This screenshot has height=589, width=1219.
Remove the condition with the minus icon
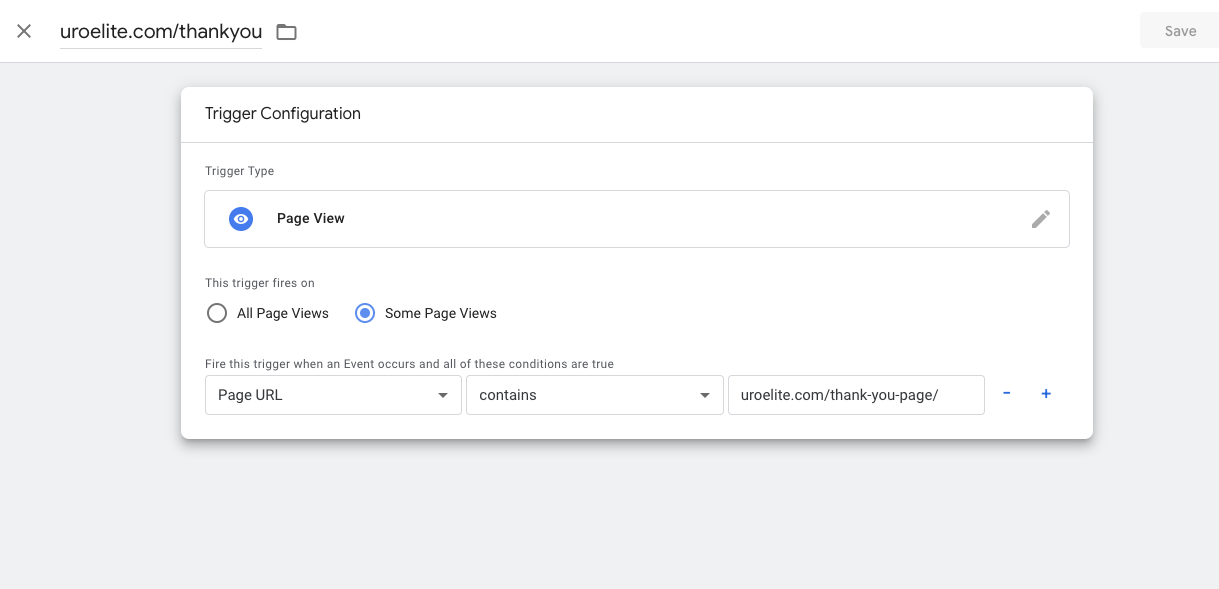1007,394
